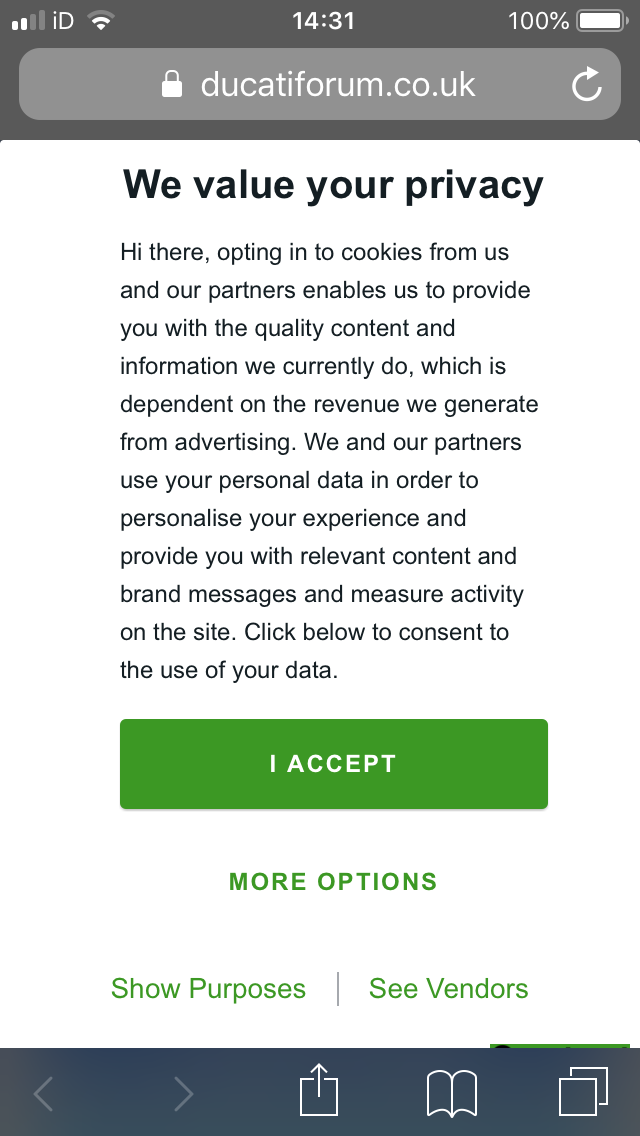Go forward with the right arrow
This screenshot has width=640, height=1136.
pyautogui.click(x=182, y=1094)
